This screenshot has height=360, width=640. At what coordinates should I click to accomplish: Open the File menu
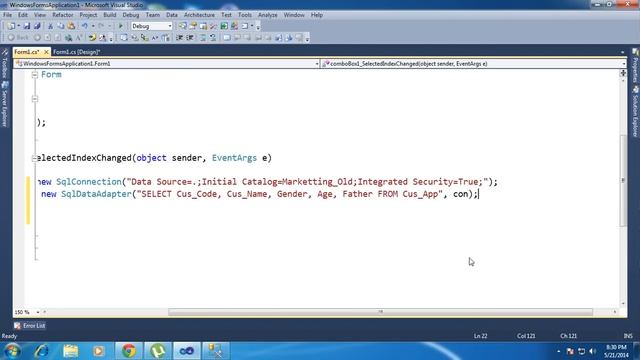7,15
